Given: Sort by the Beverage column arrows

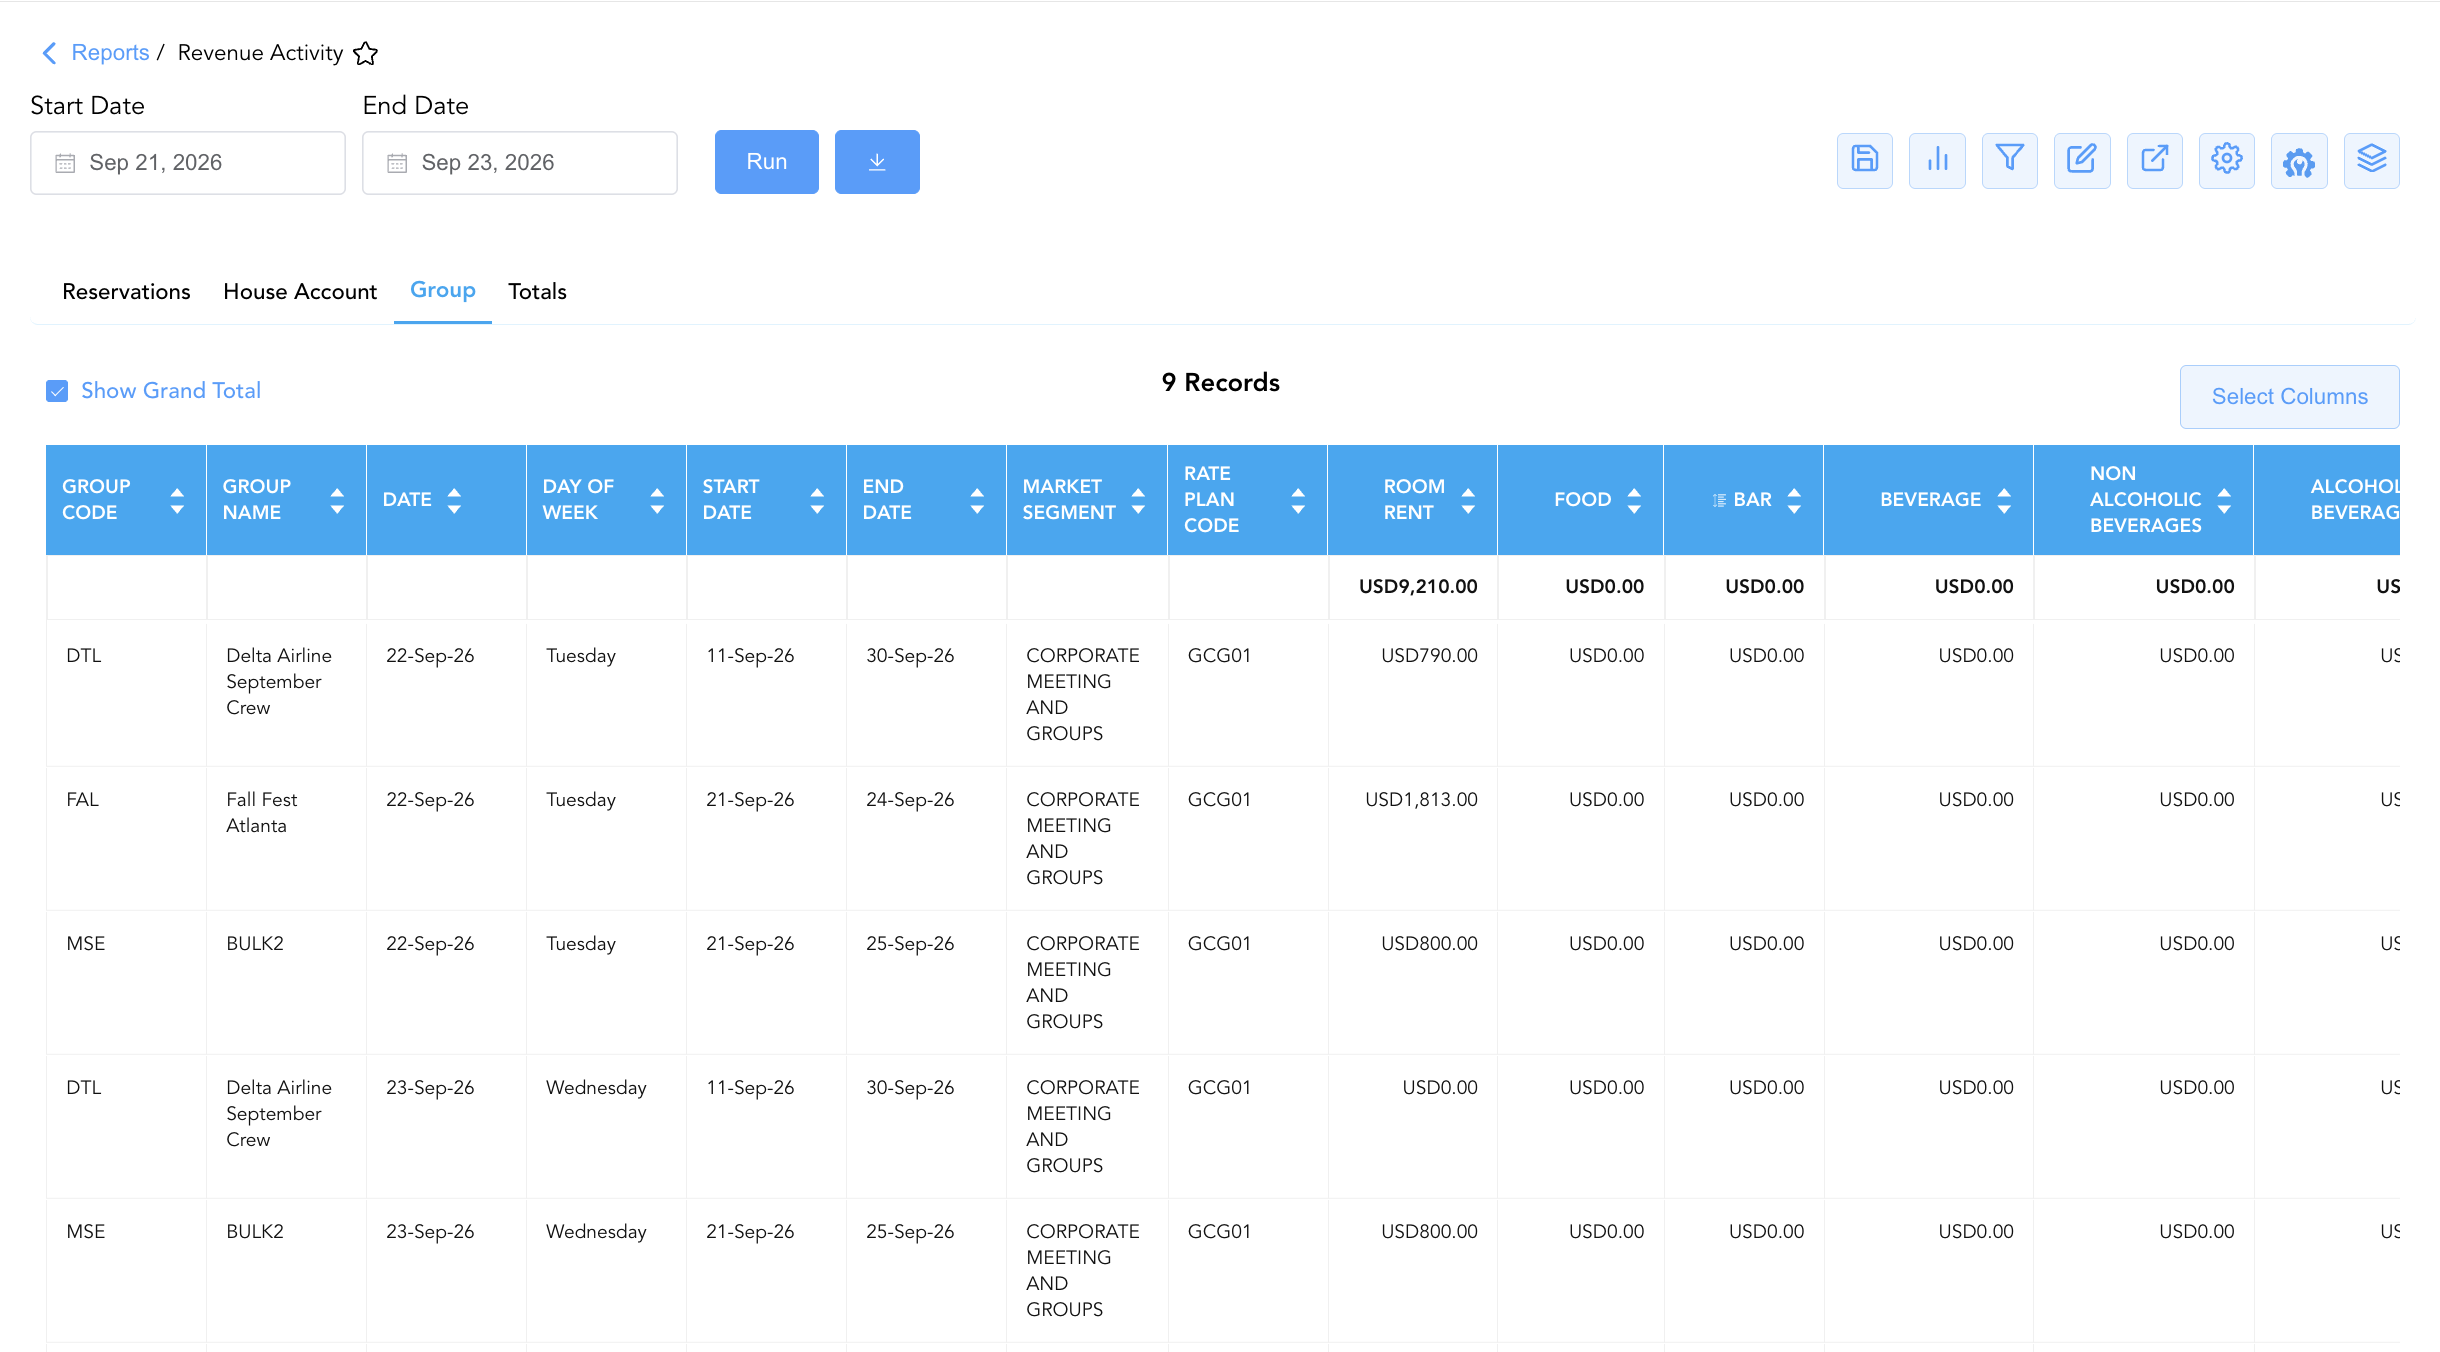Looking at the screenshot, I should [2004, 500].
